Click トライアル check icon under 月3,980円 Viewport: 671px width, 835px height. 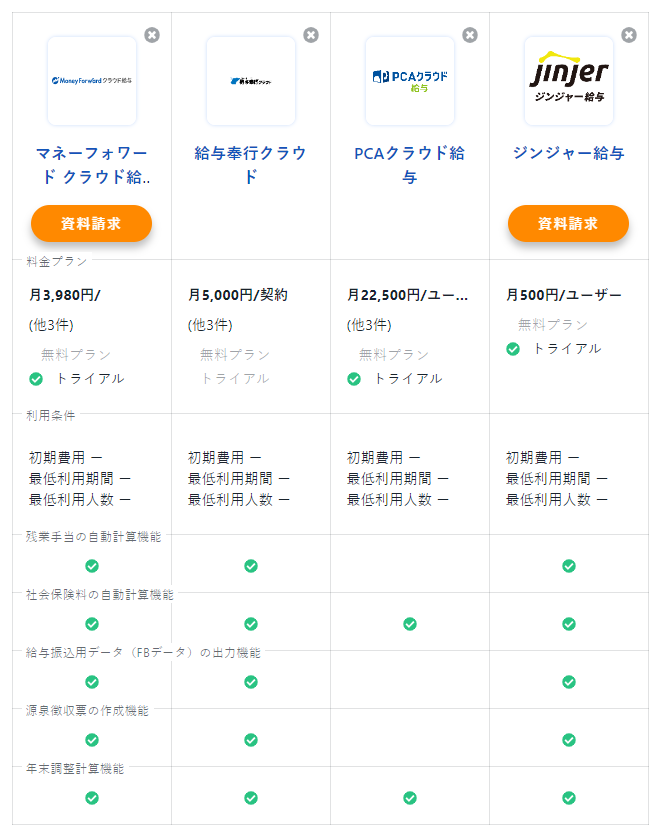36,379
